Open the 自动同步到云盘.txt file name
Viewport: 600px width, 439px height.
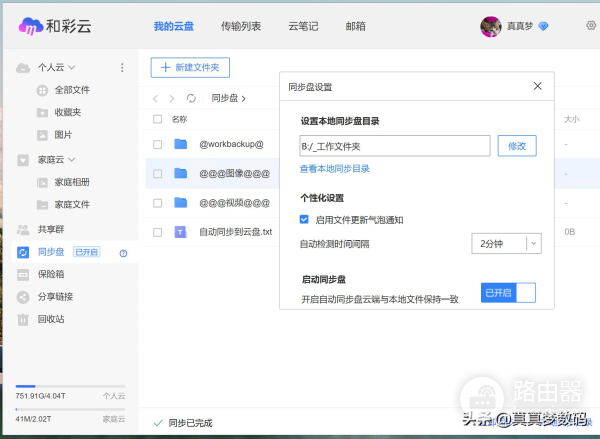(236, 232)
